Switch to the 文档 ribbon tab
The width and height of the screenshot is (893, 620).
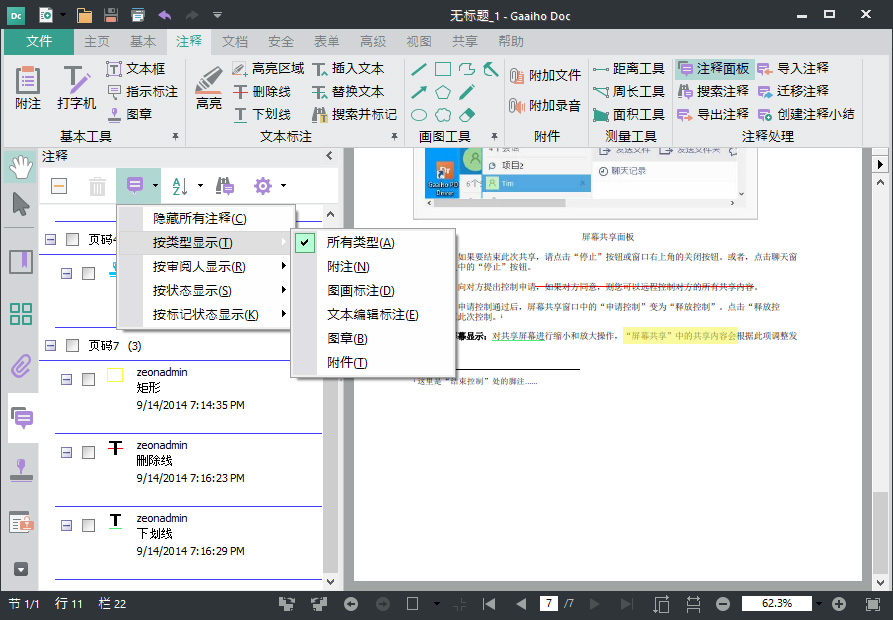[235, 42]
